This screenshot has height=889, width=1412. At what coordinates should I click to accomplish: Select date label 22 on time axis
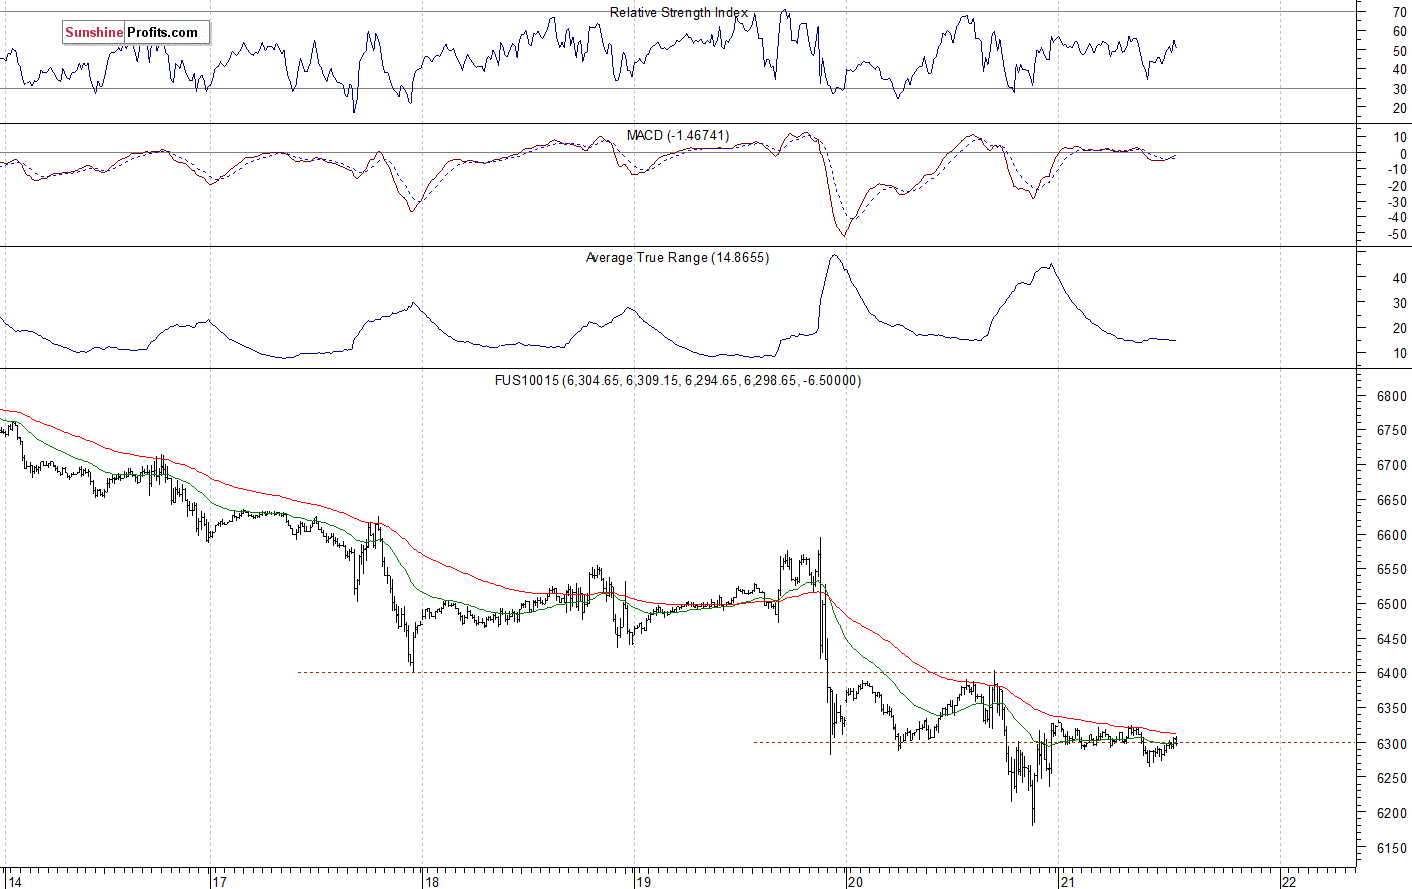click(x=1289, y=882)
